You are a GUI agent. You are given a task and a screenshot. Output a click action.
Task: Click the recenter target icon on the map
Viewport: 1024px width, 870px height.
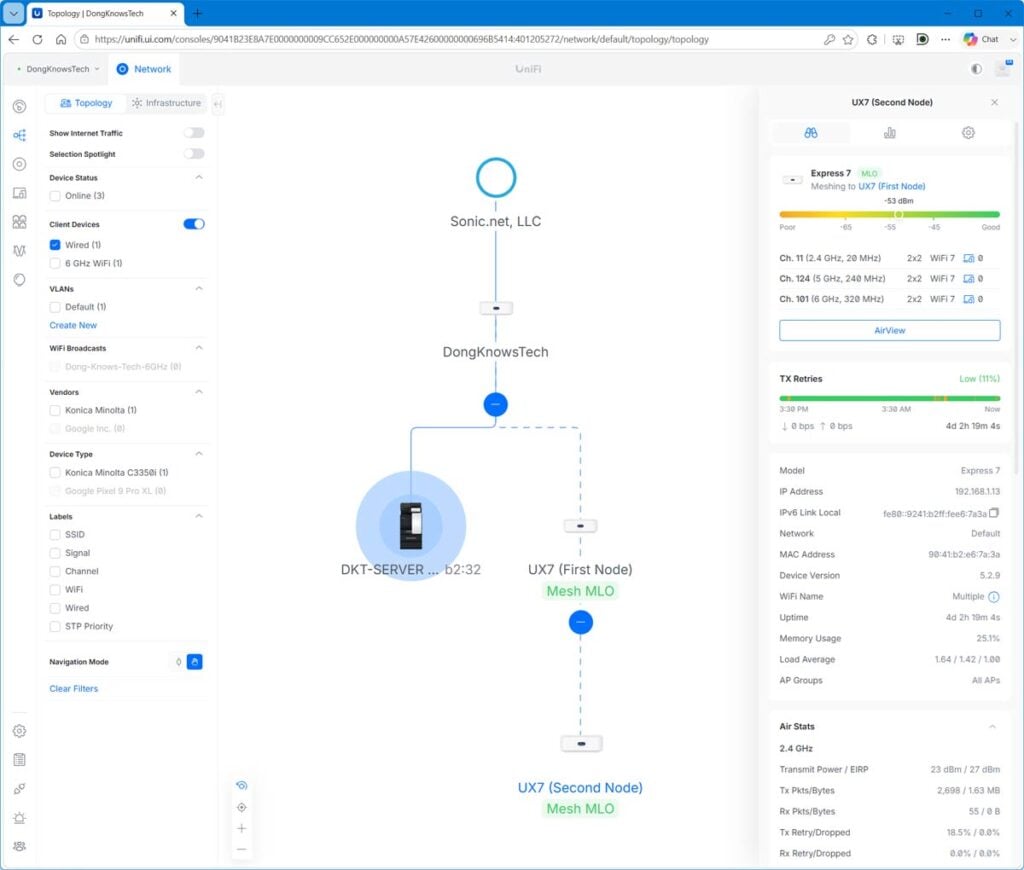[242, 807]
